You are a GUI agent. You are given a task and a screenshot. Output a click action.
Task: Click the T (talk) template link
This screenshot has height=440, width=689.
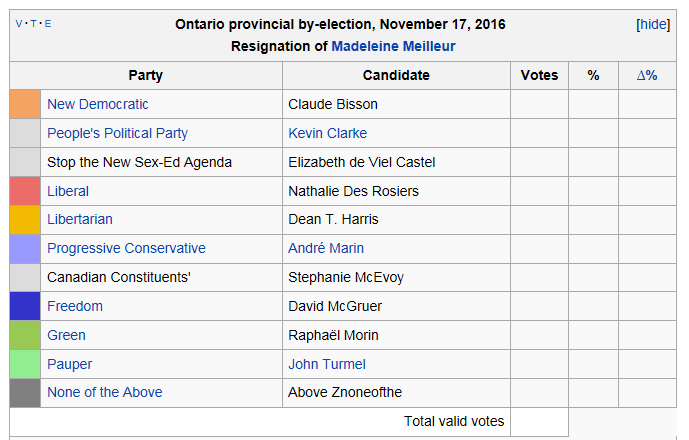point(33,24)
